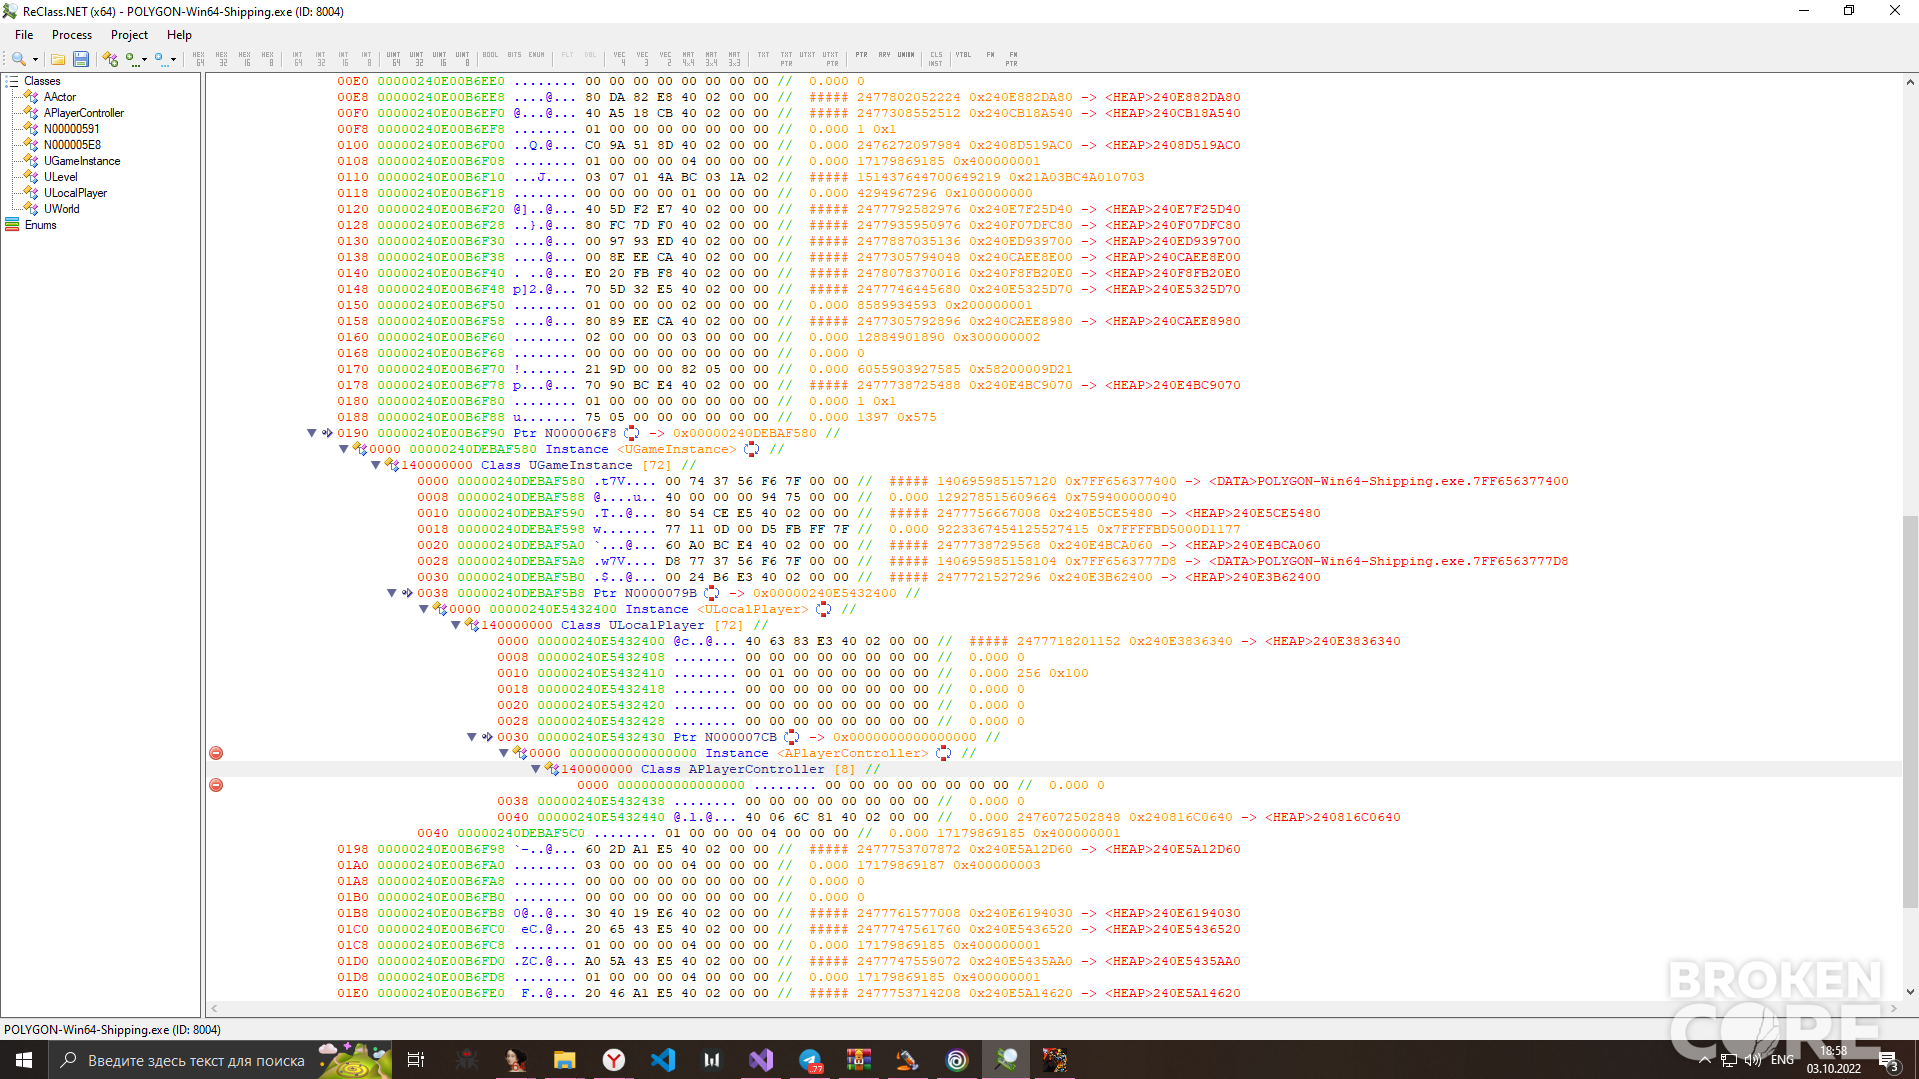Collapse the Class APlayerController node
The height and width of the screenshot is (1079, 1919).
[x=536, y=769]
